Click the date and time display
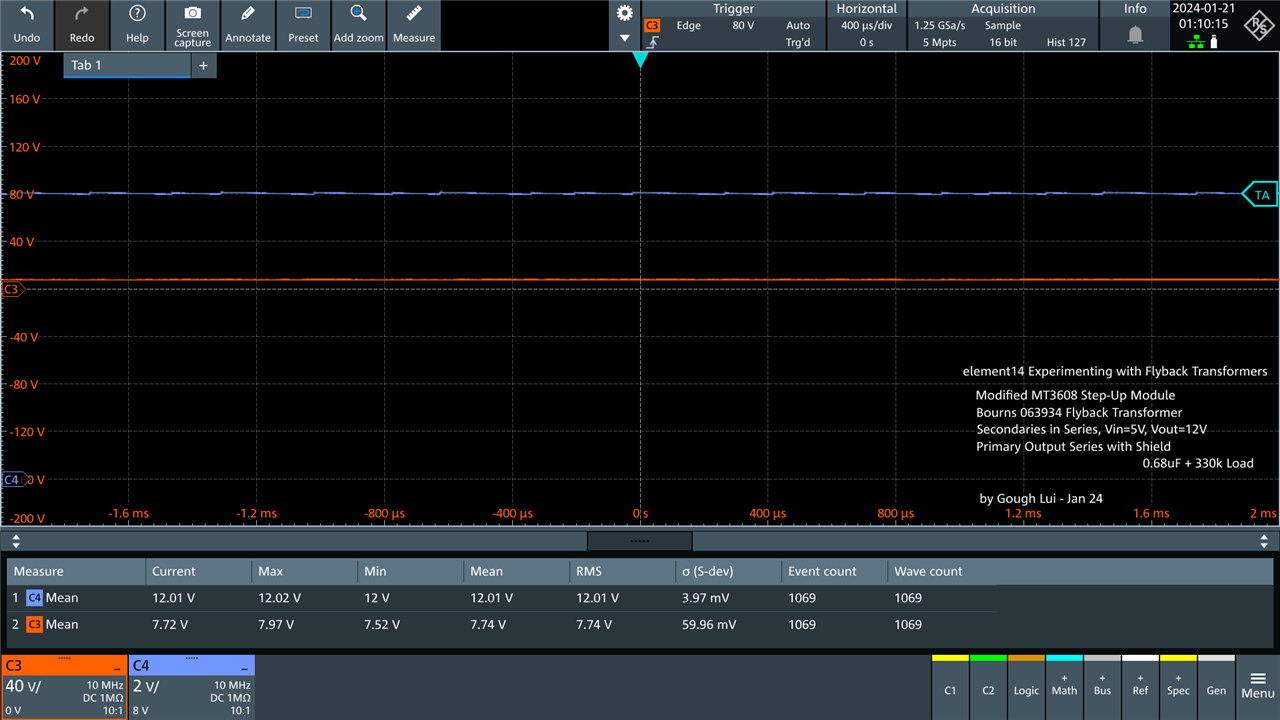Screen dimensions: 1280x720 tap(1205, 15)
